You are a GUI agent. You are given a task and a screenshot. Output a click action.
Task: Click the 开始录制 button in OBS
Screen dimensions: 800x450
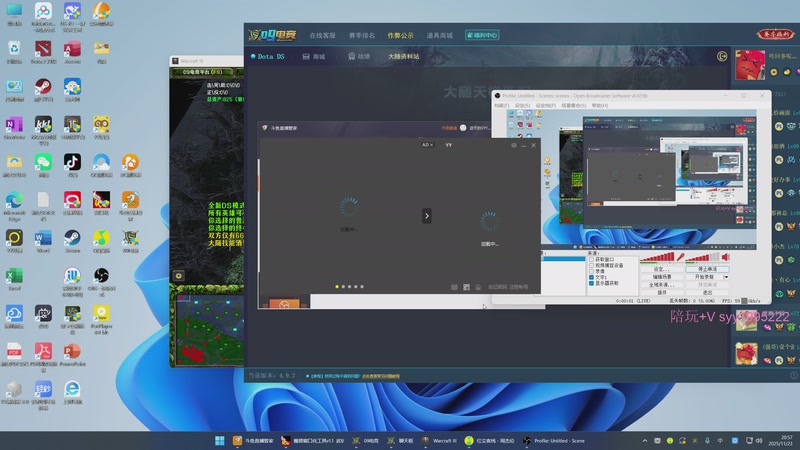click(x=704, y=277)
